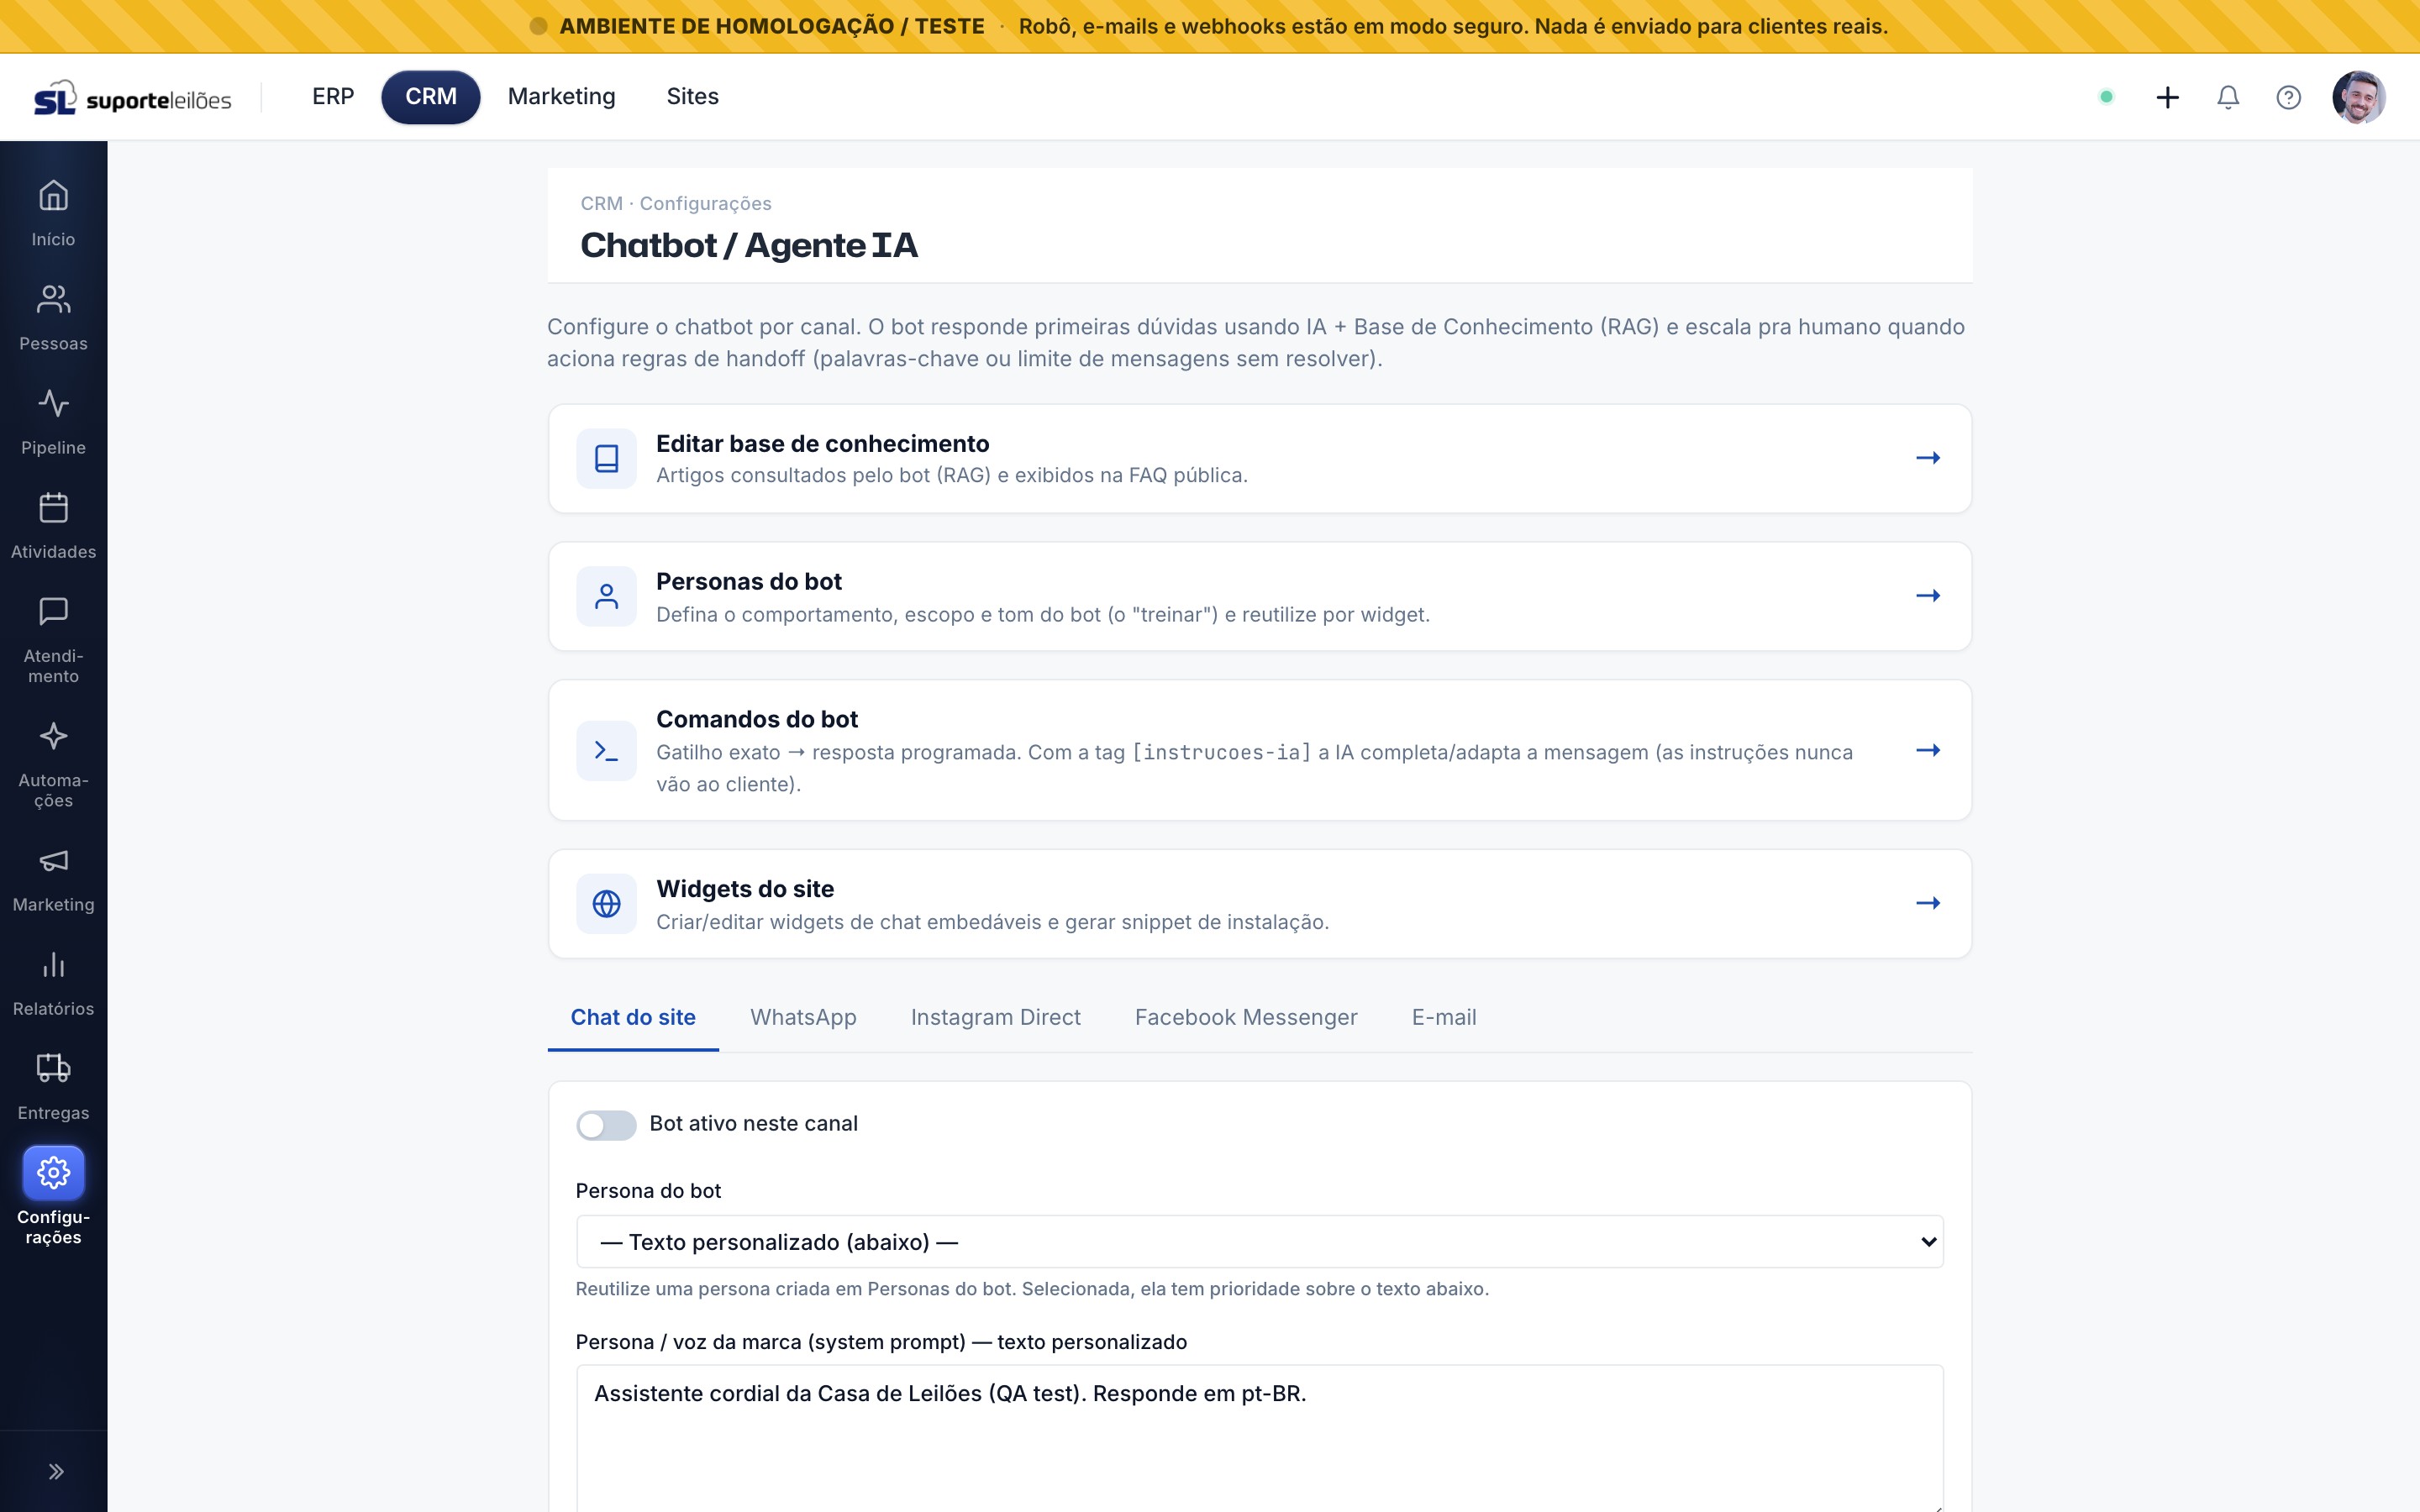2420x1512 pixels.
Task: Click the green online status dot
Action: point(2106,97)
